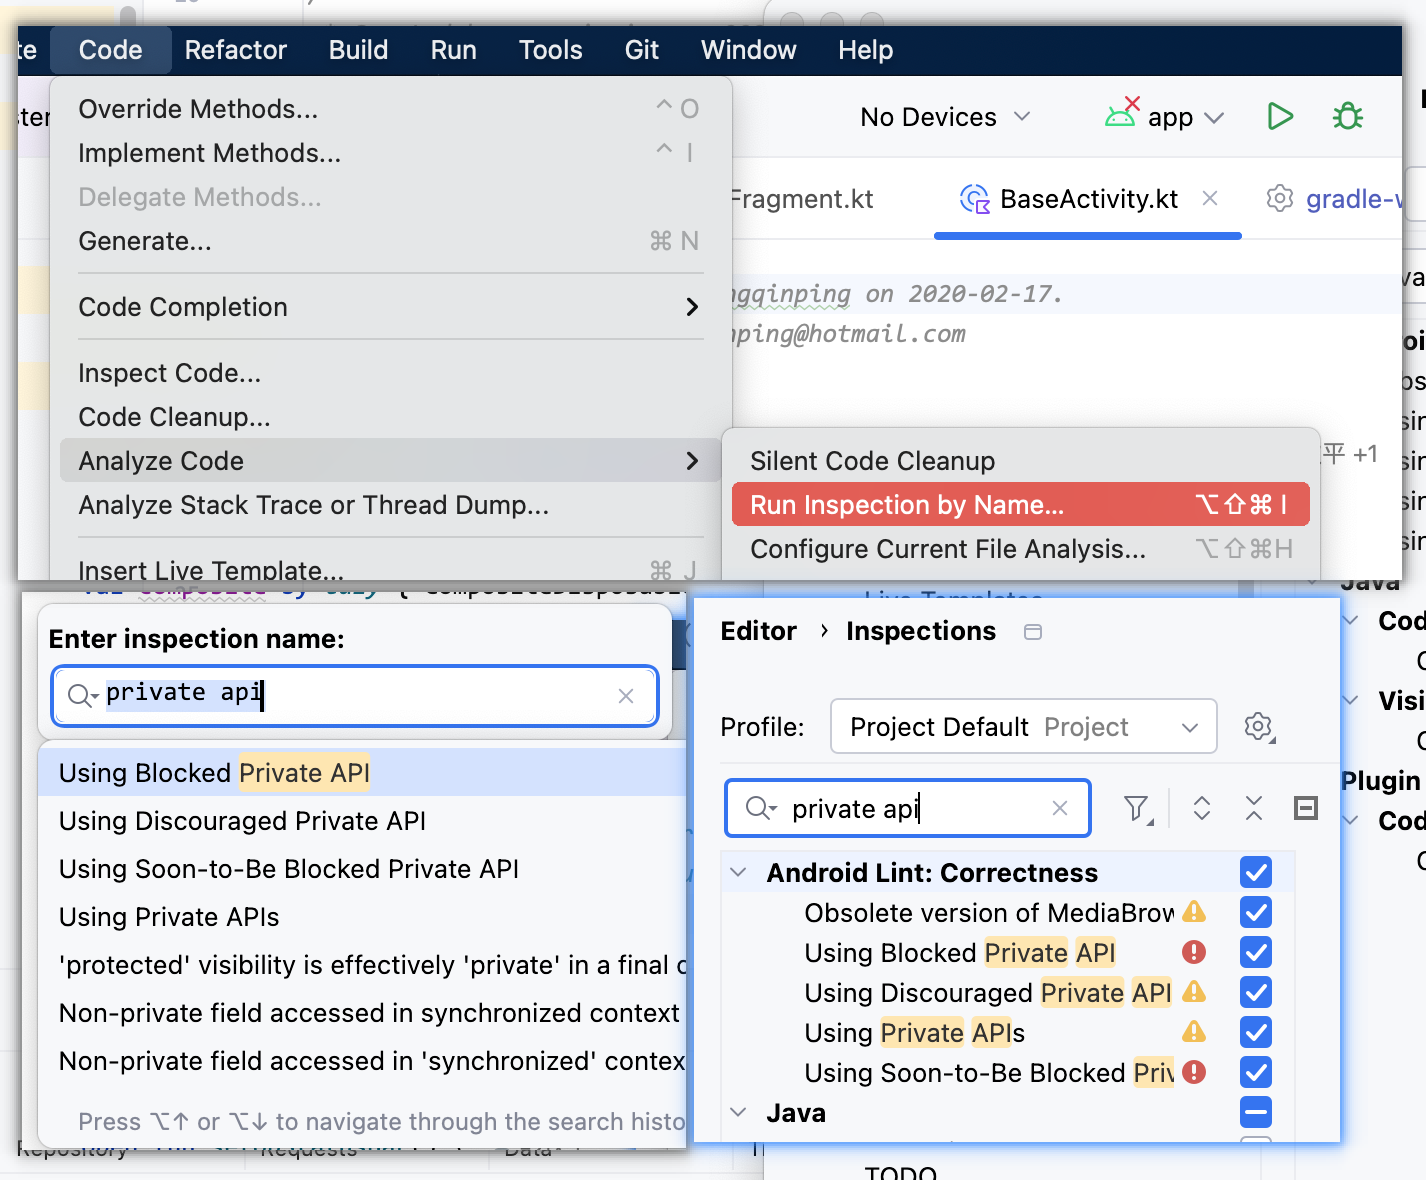
Task: Toggle the Java inspections group checkbox
Action: coord(1256,1112)
